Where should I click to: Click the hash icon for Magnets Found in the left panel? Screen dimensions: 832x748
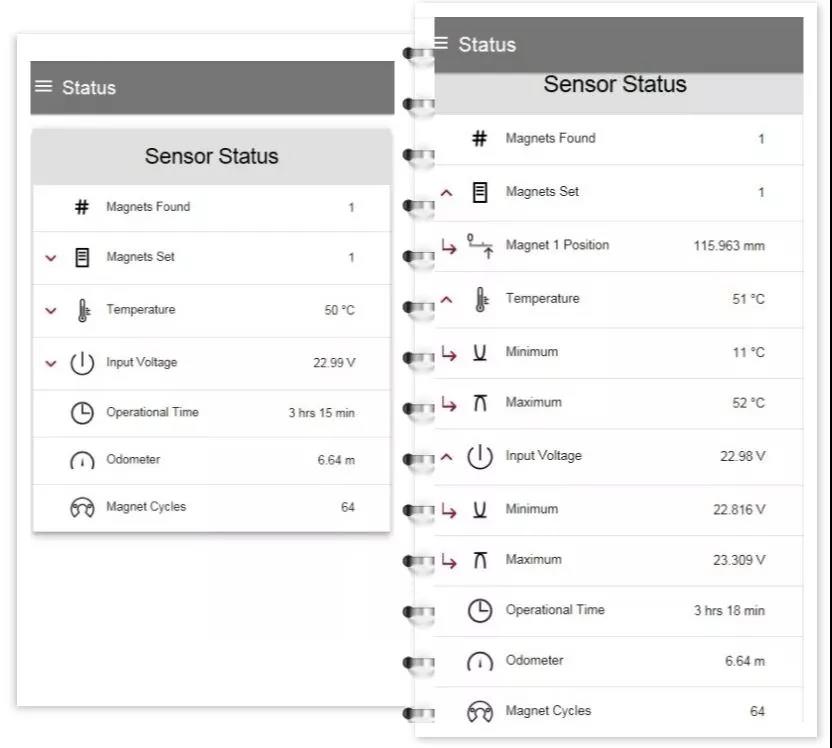82,207
